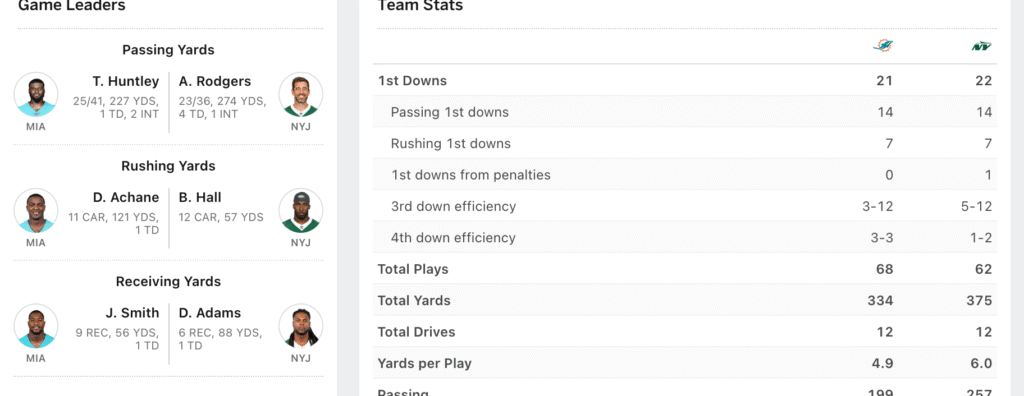Click the A. Rodgers name link
This screenshot has height=396, width=1024.
click(x=215, y=82)
